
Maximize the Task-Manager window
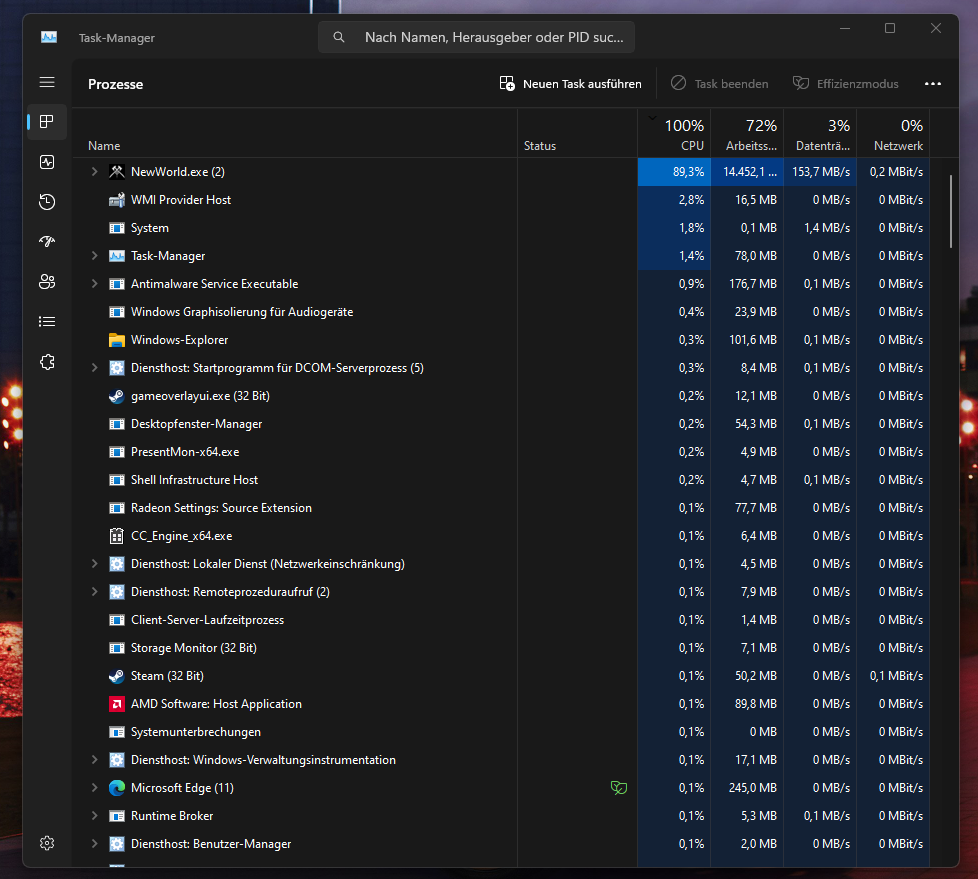coord(890,28)
